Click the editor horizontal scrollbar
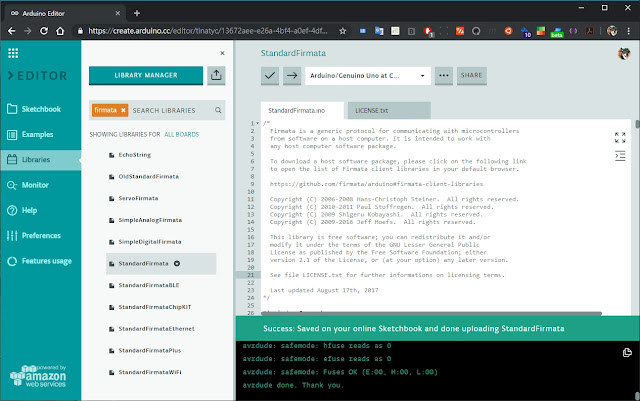The height and width of the screenshot is (401, 640). point(431,313)
